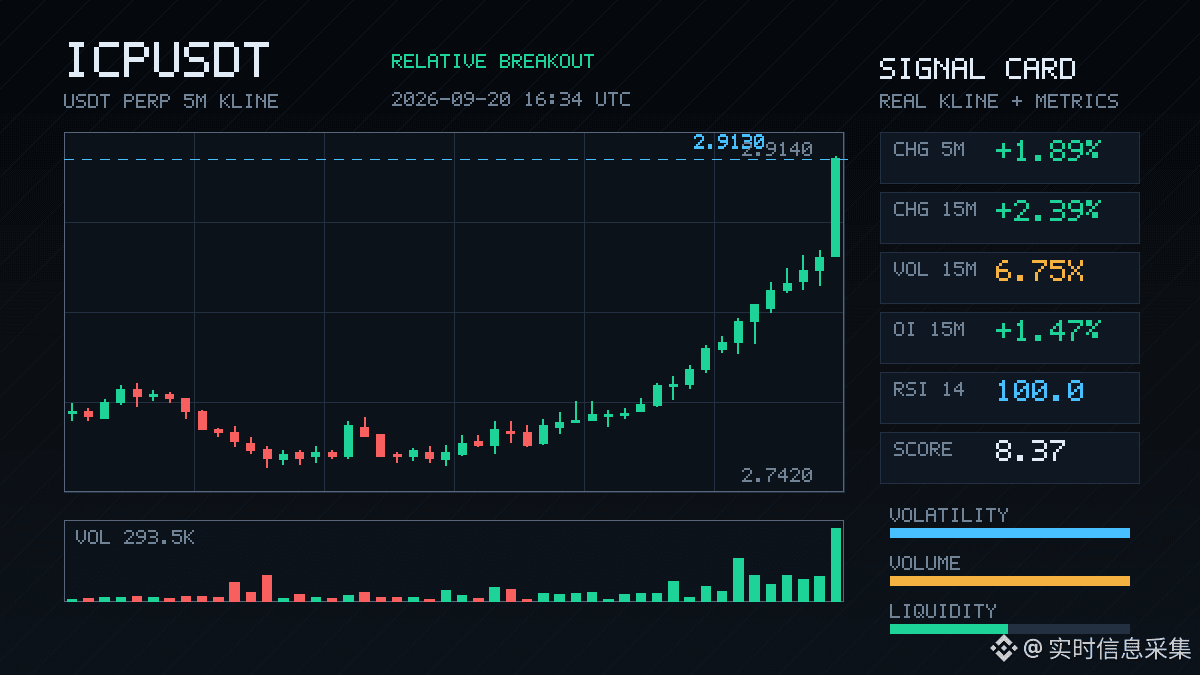Click the orange VOLUME bar

(1009, 581)
